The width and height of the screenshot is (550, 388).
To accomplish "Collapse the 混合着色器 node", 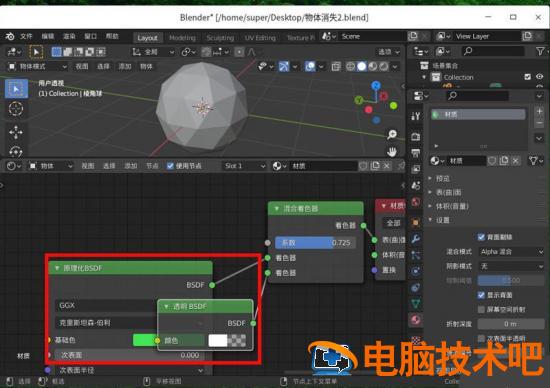I will tap(276, 208).
